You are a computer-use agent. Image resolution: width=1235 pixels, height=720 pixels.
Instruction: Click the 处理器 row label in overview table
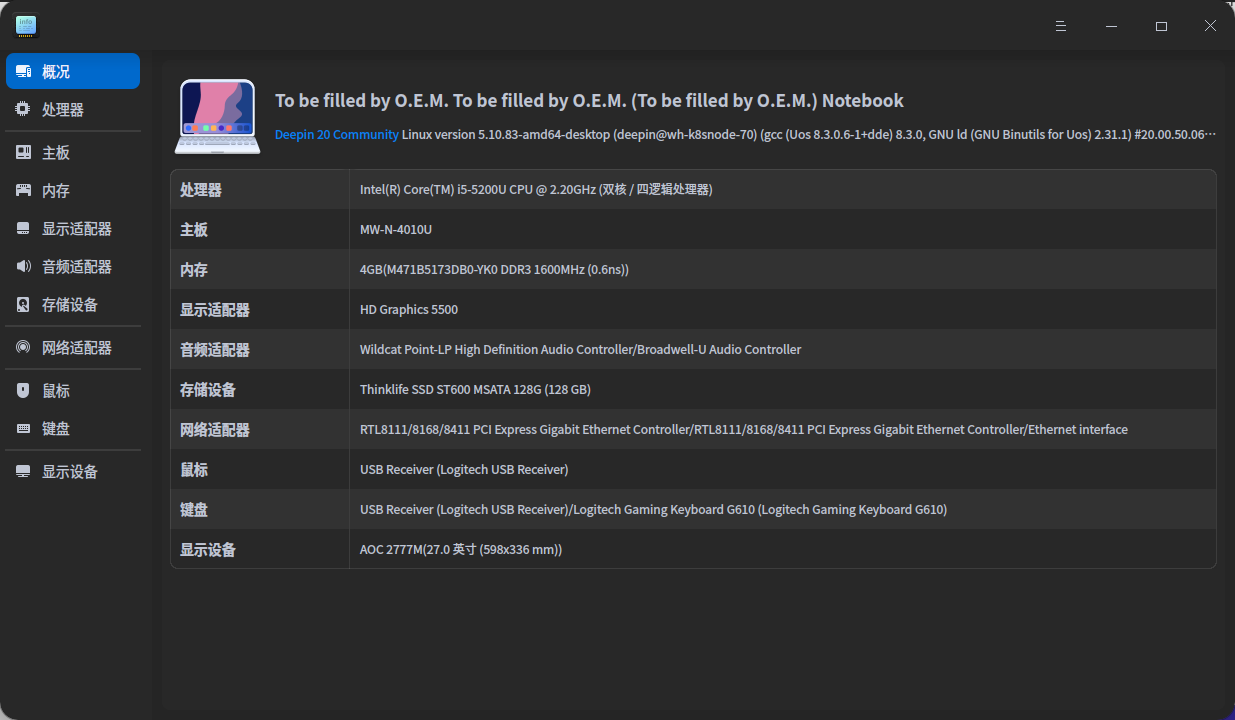click(x=201, y=190)
